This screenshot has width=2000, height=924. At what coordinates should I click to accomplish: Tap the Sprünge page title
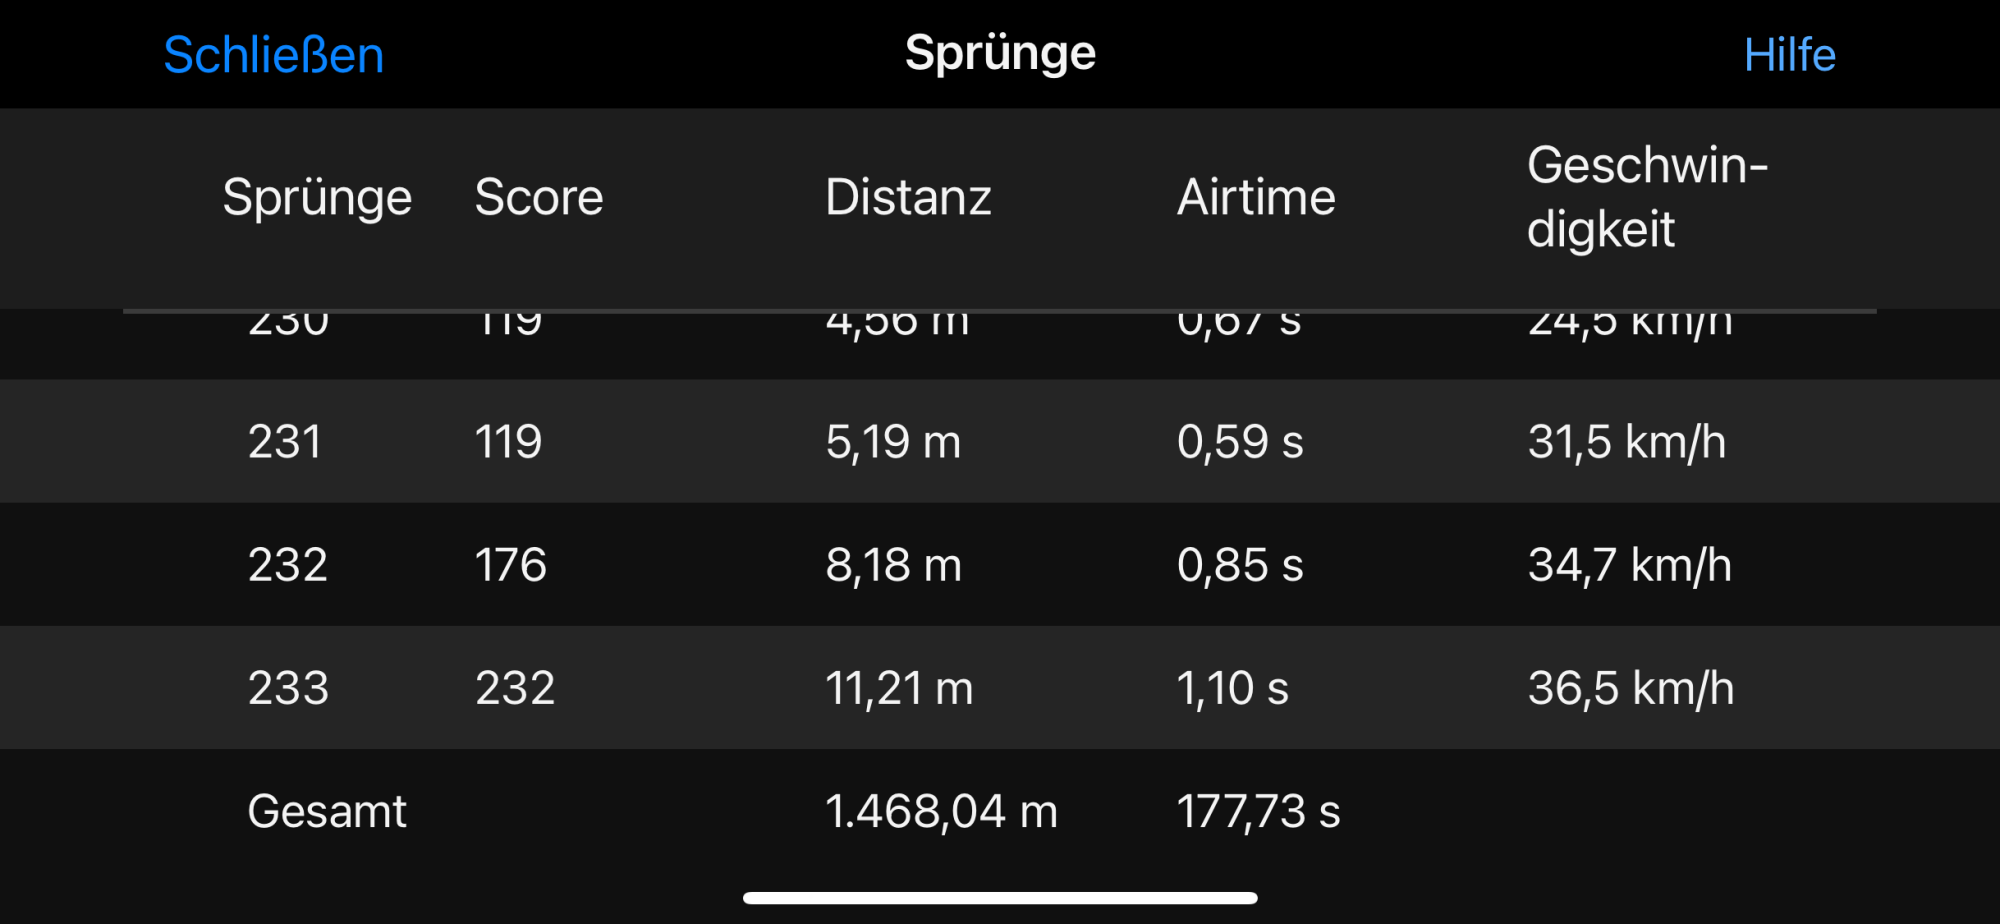(1000, 53)
